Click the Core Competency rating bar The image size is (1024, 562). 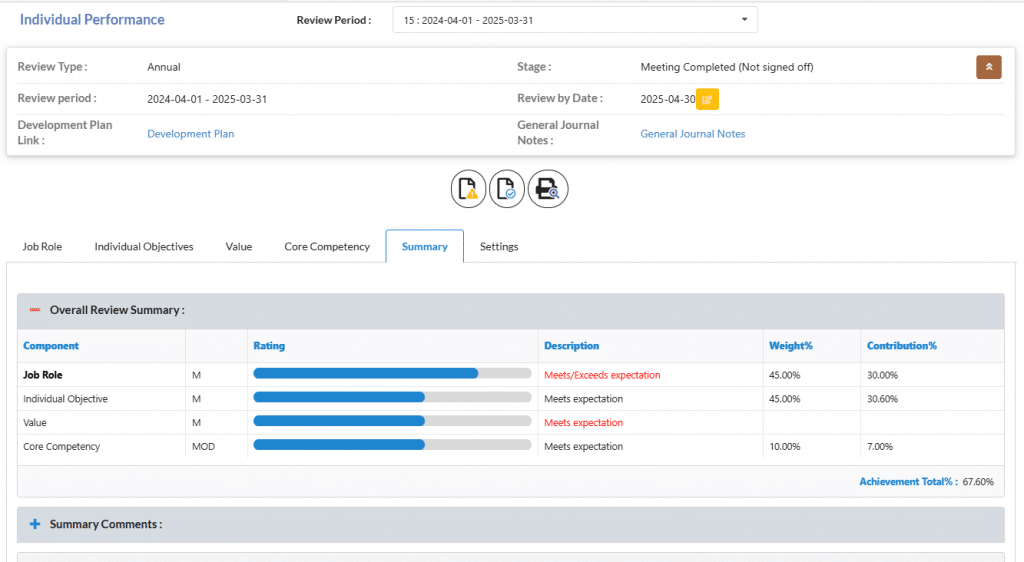(392, 446)
